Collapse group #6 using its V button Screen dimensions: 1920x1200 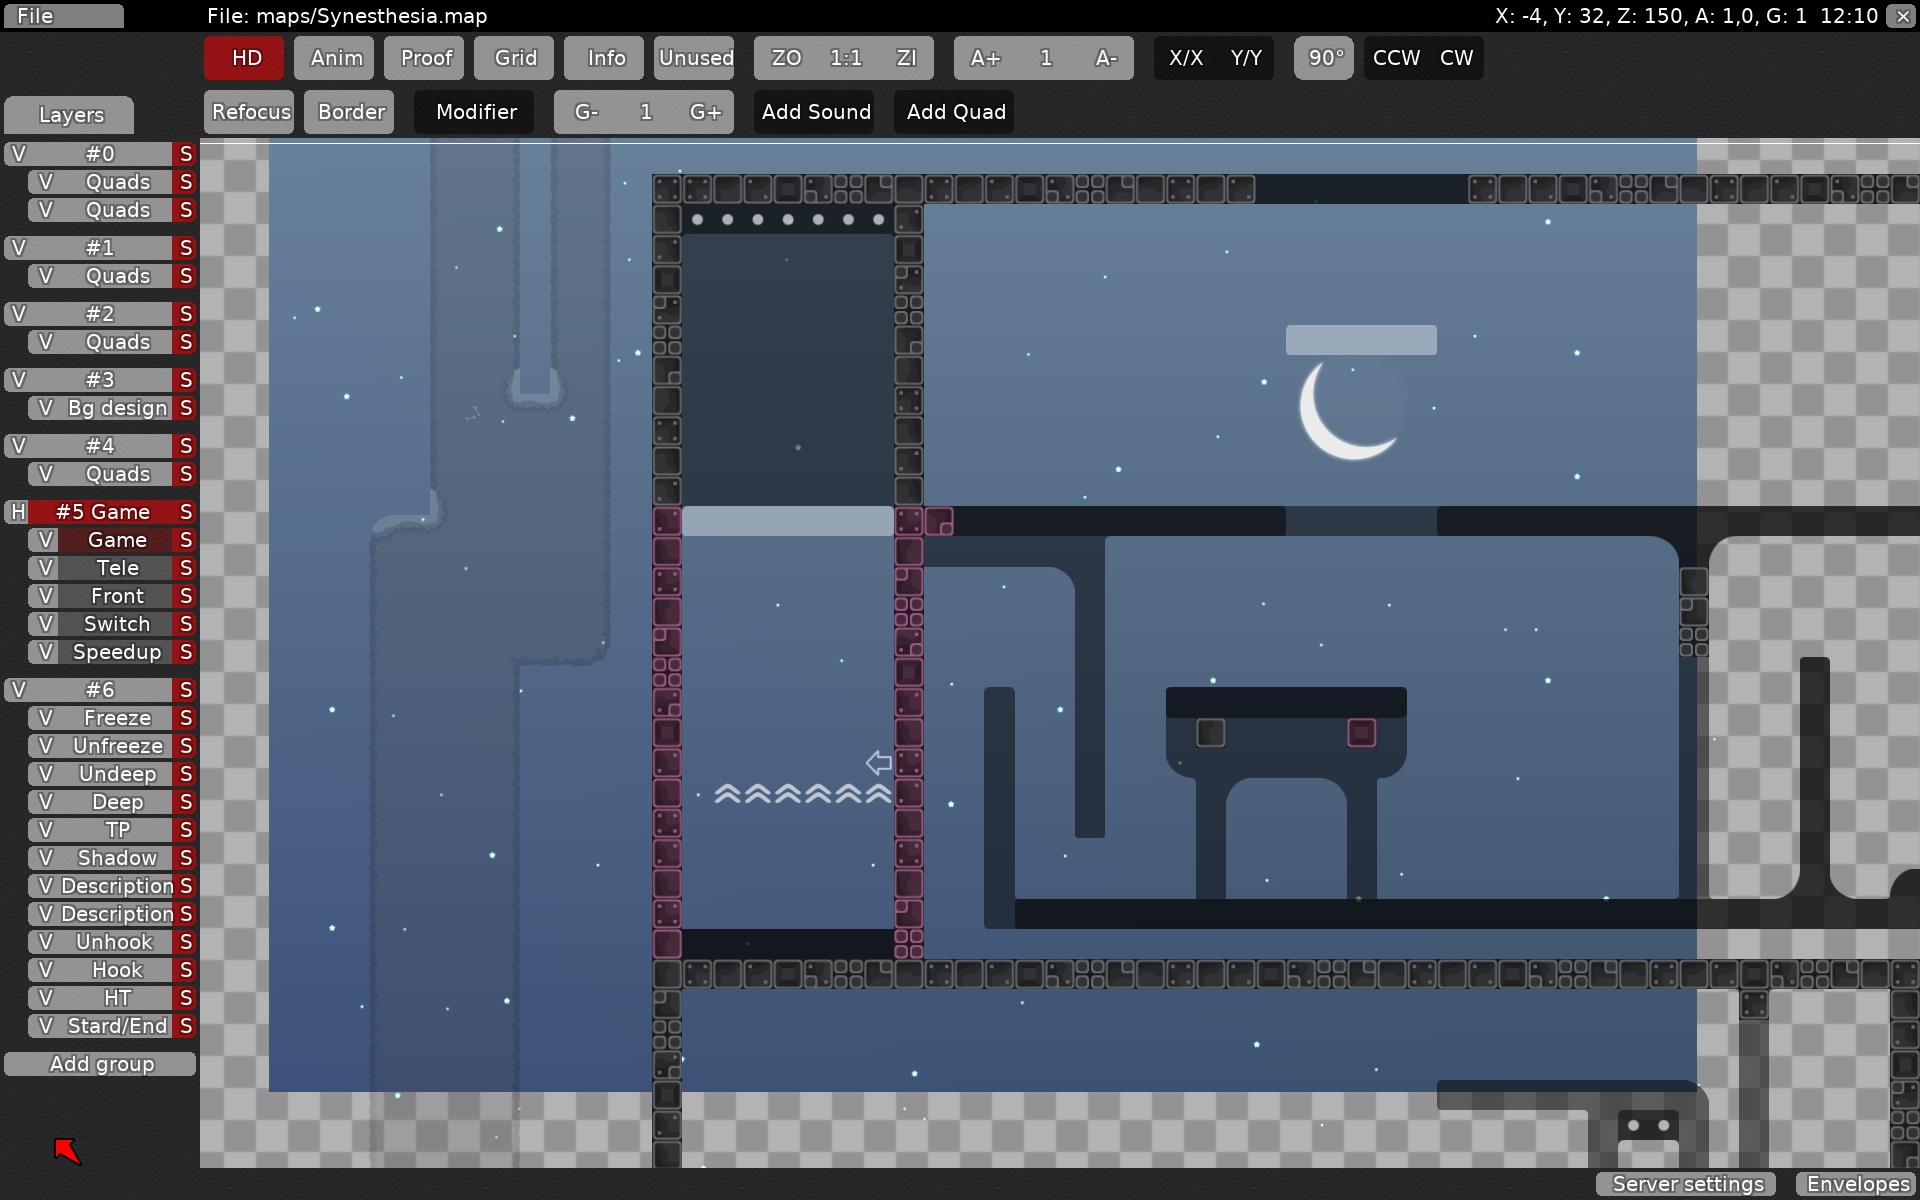[17, 690]
